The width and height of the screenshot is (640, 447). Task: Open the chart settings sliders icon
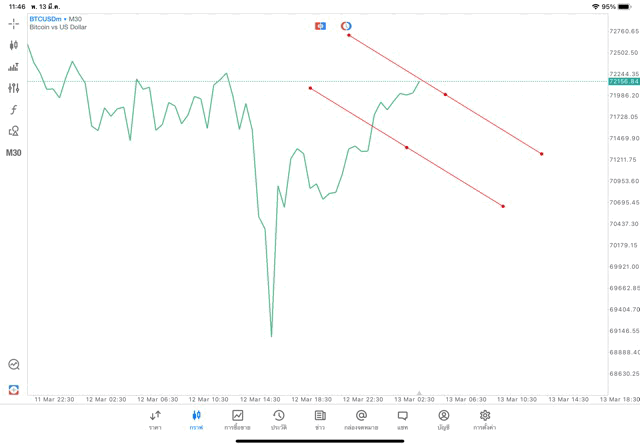13,88
